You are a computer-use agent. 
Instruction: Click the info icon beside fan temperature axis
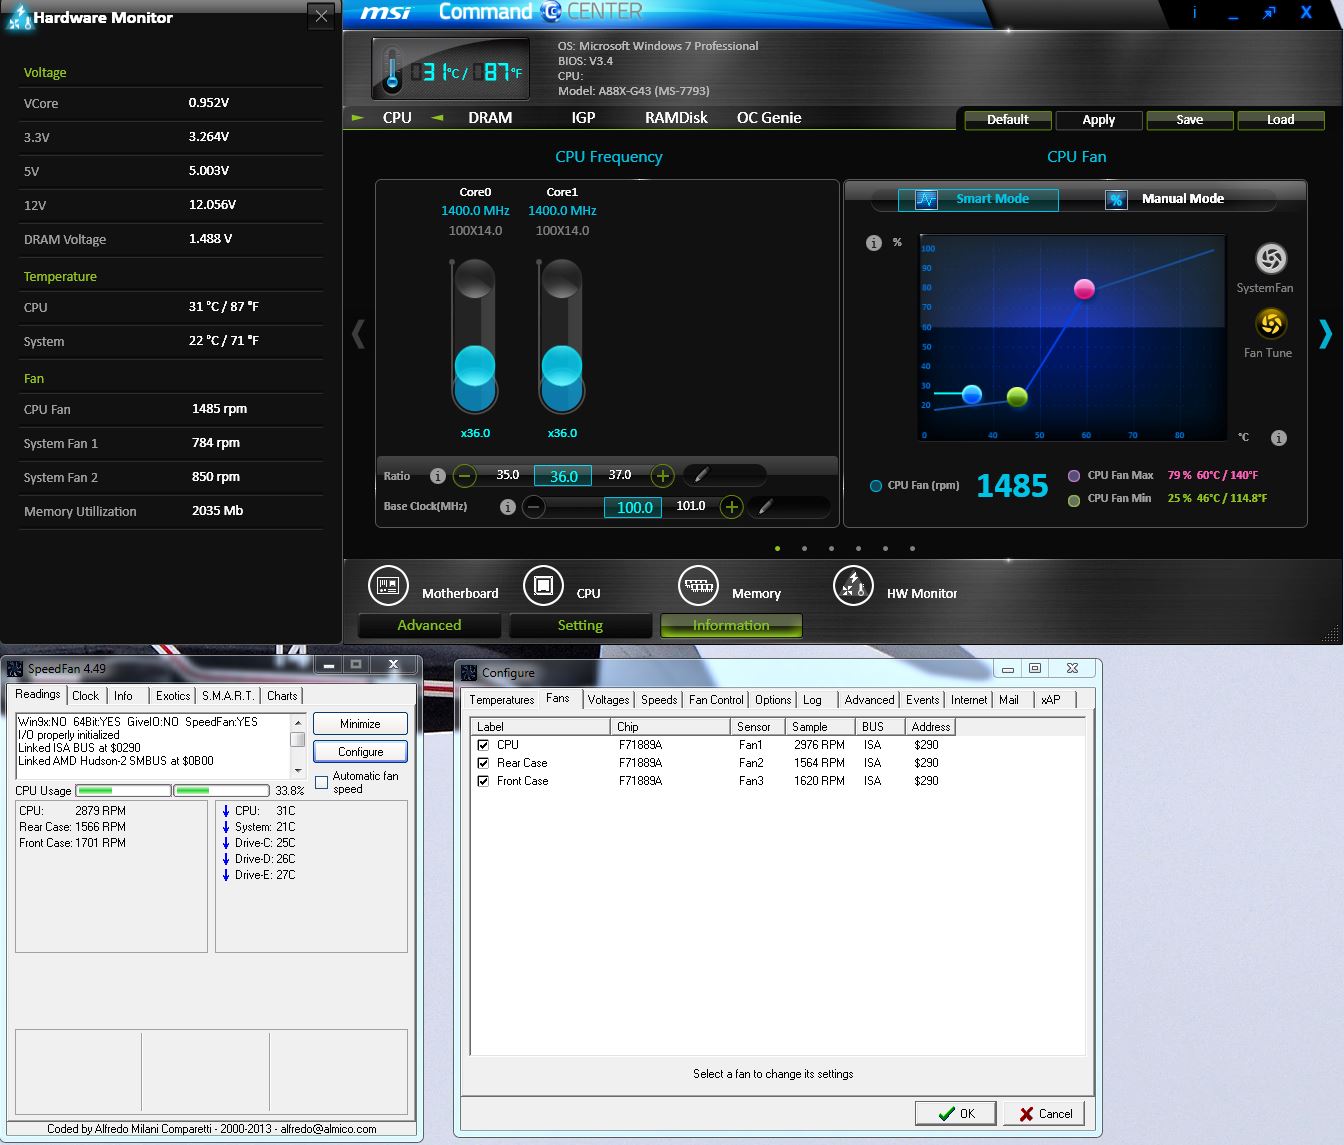[x=1278, y=438]
